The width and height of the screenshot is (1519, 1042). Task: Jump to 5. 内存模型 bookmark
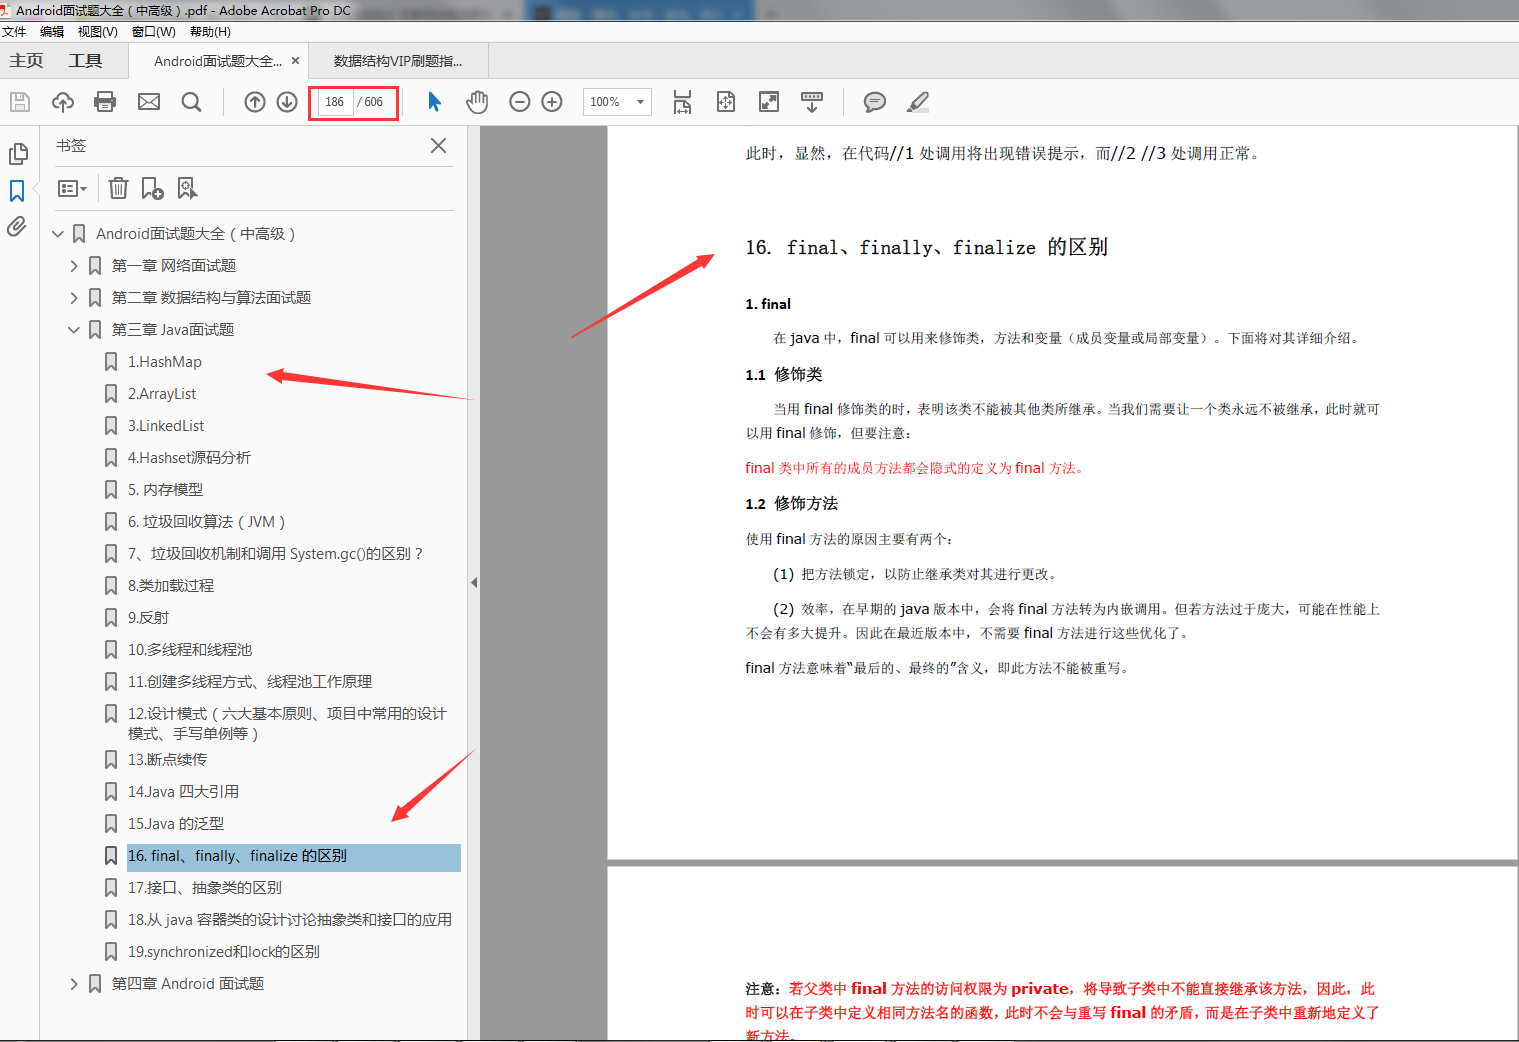165,490
